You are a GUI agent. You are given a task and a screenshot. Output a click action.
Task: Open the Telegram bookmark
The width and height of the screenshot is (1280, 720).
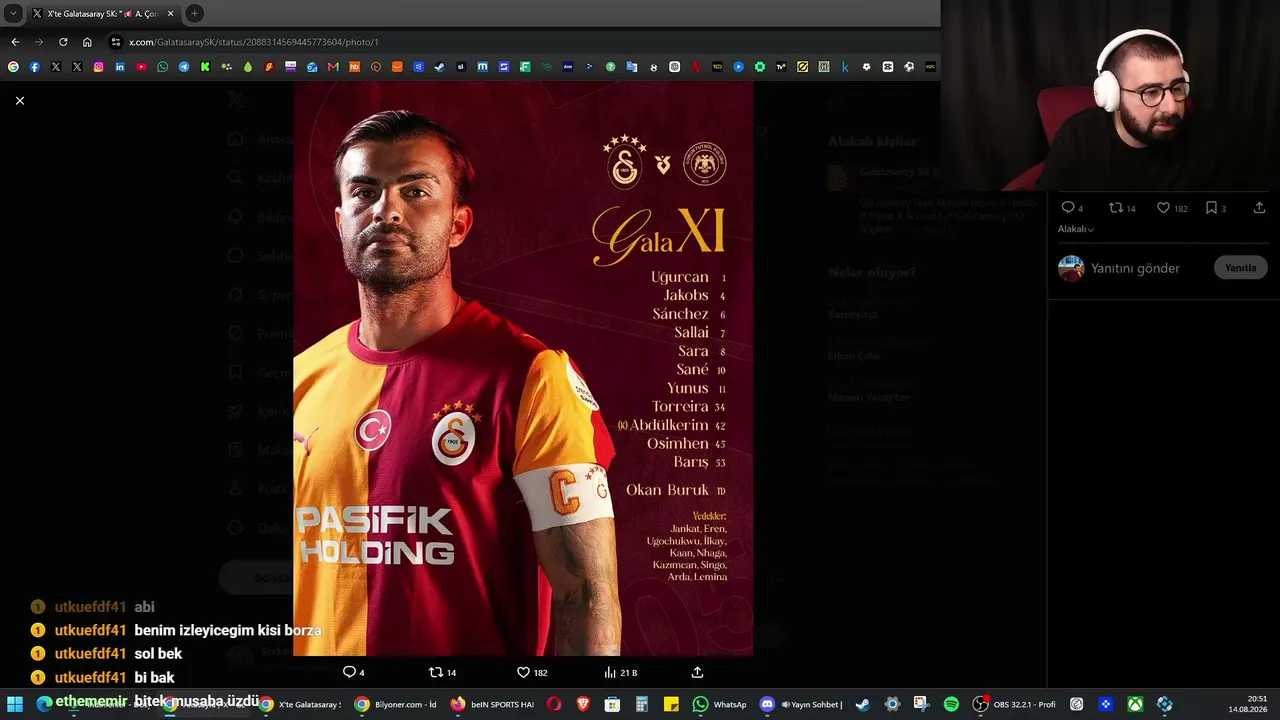click(184, 67)
